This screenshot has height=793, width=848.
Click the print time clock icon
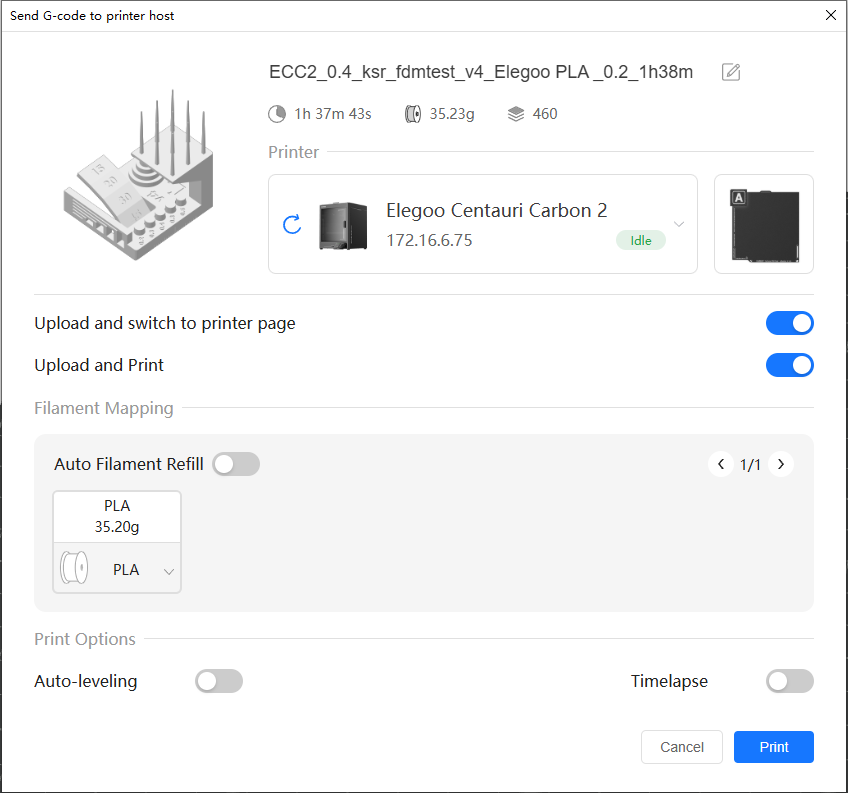[x=277, y=114]
